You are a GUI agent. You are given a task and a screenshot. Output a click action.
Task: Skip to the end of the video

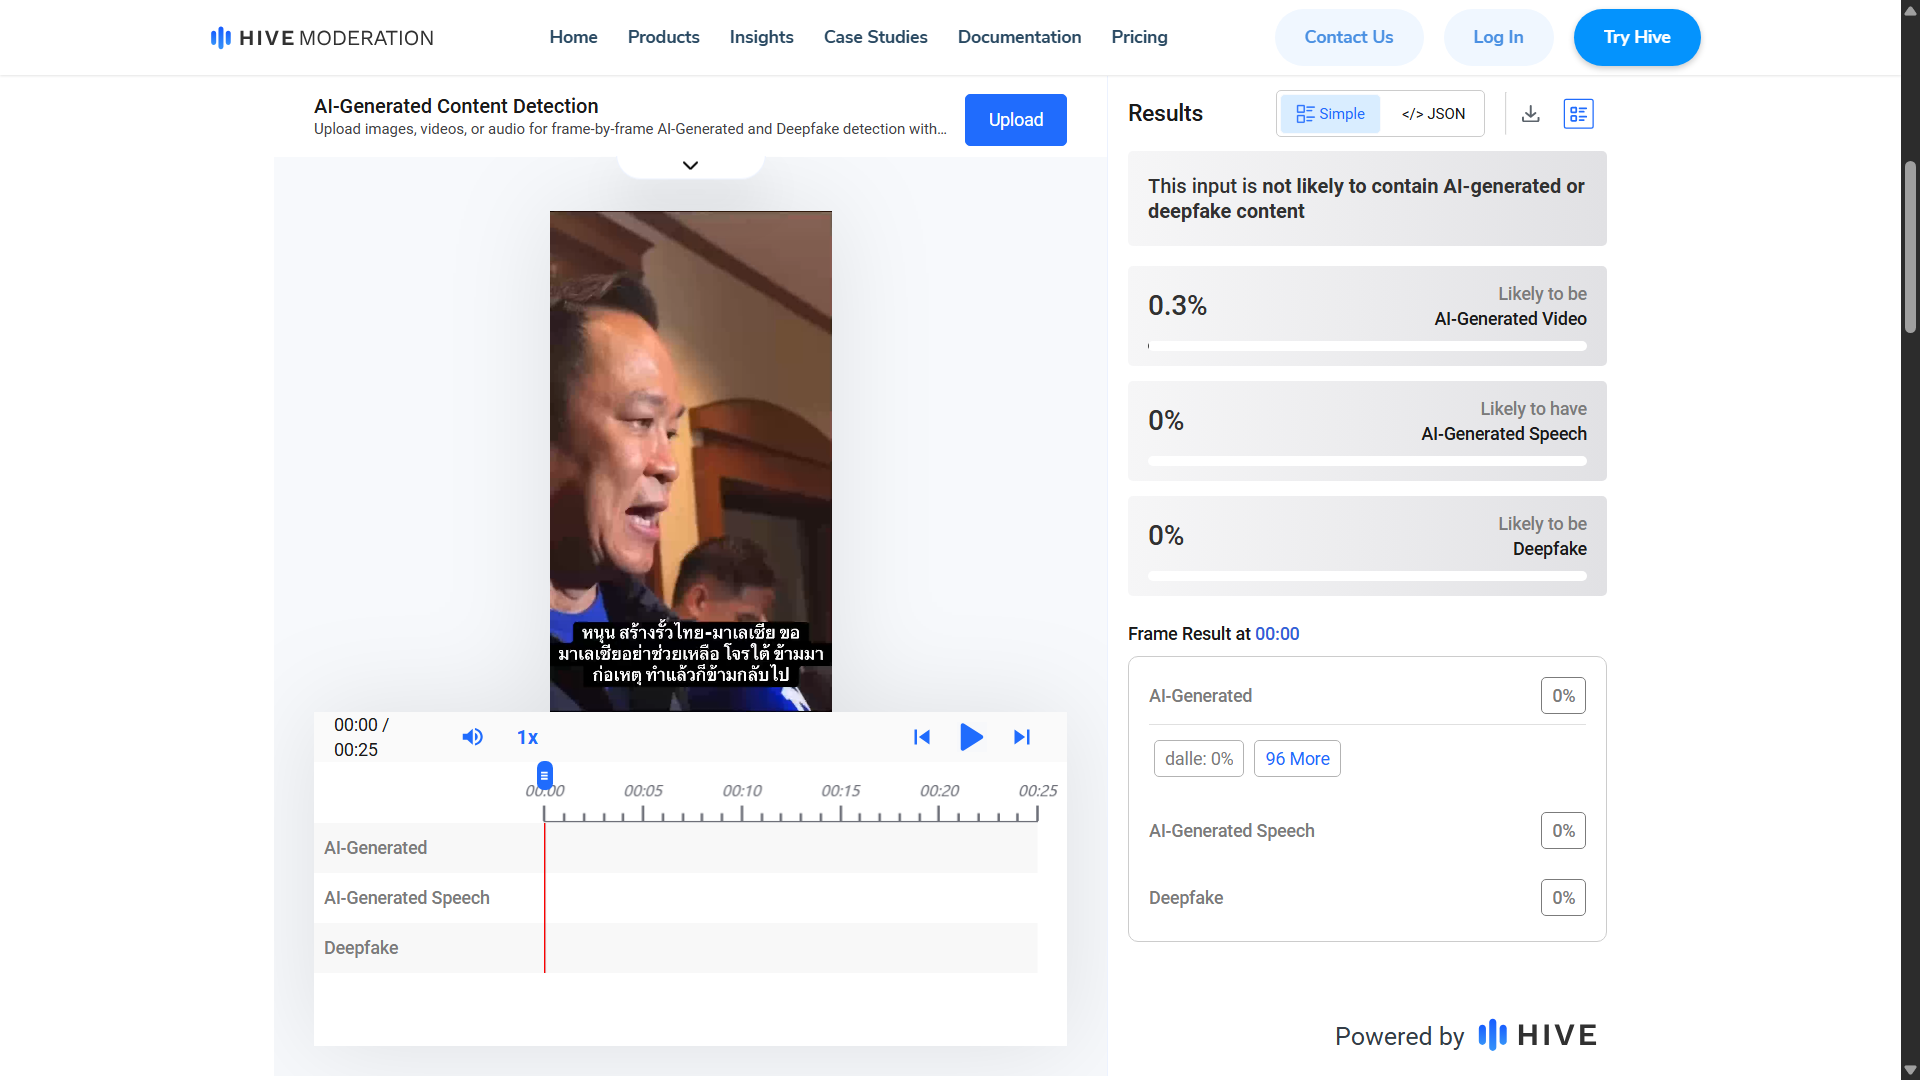pyautogui.click(x=1021, y=737)
